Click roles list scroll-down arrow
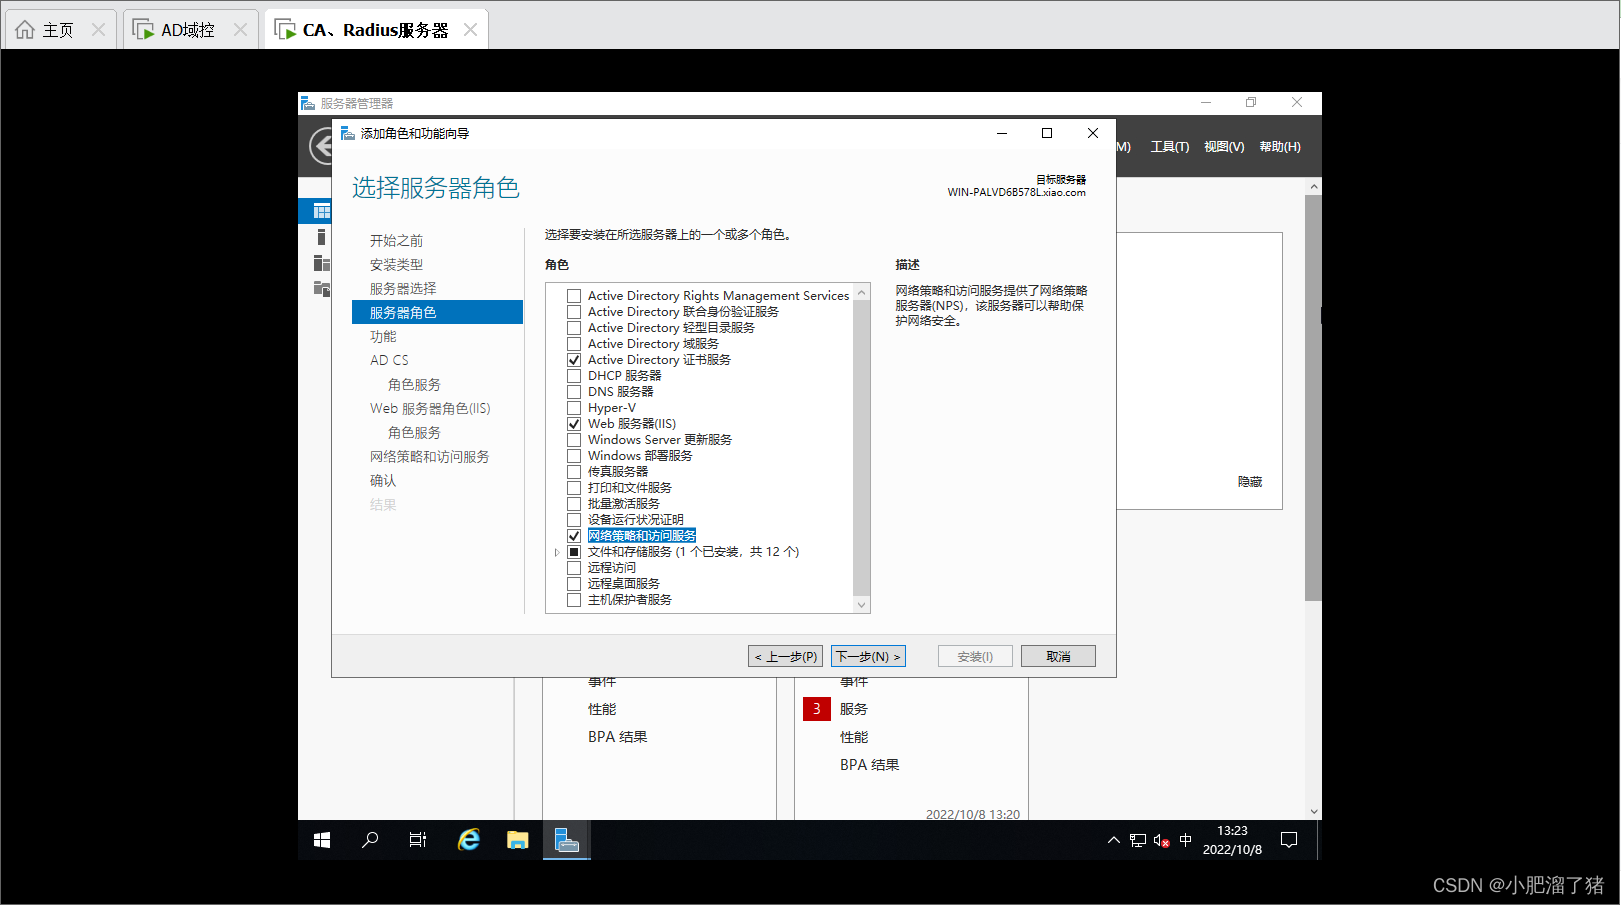1621x905 pixels. tap(861, 605)
